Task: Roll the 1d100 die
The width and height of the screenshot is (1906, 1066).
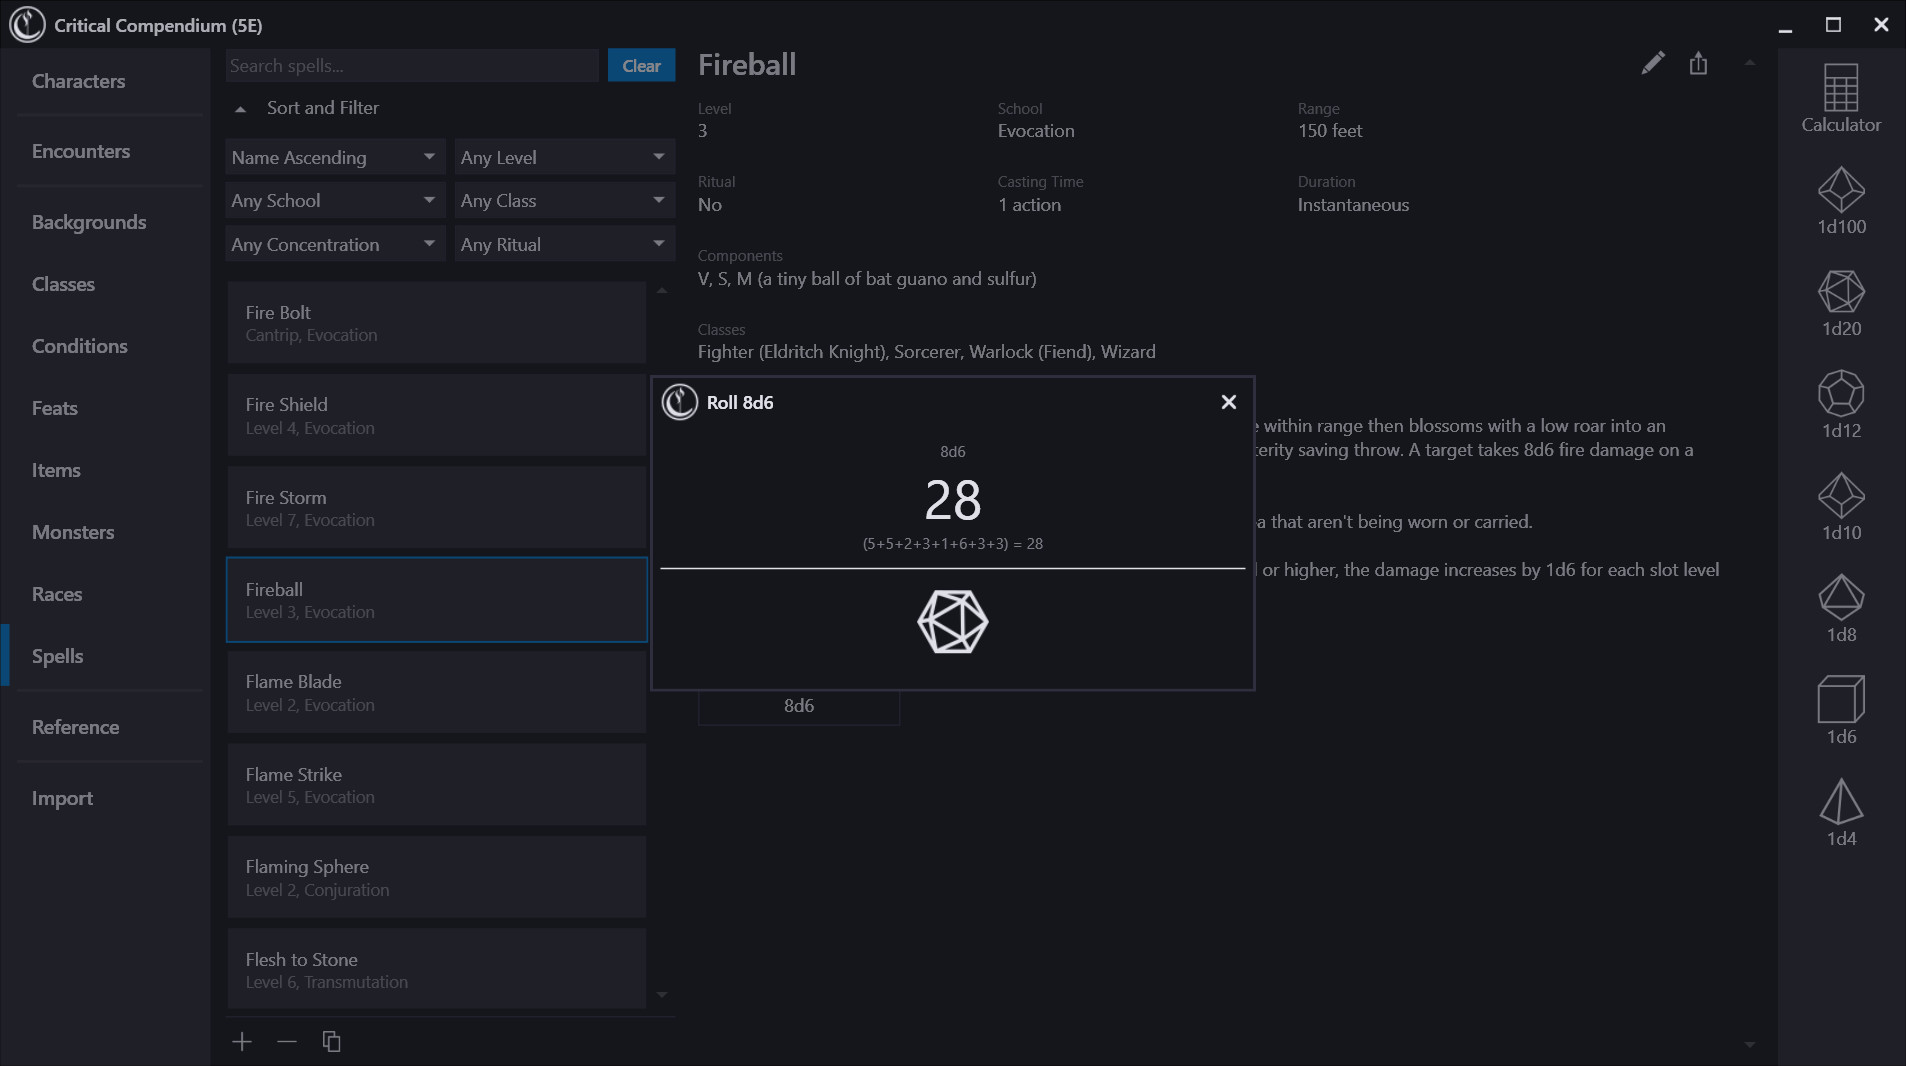Action: click(1841, 194)
